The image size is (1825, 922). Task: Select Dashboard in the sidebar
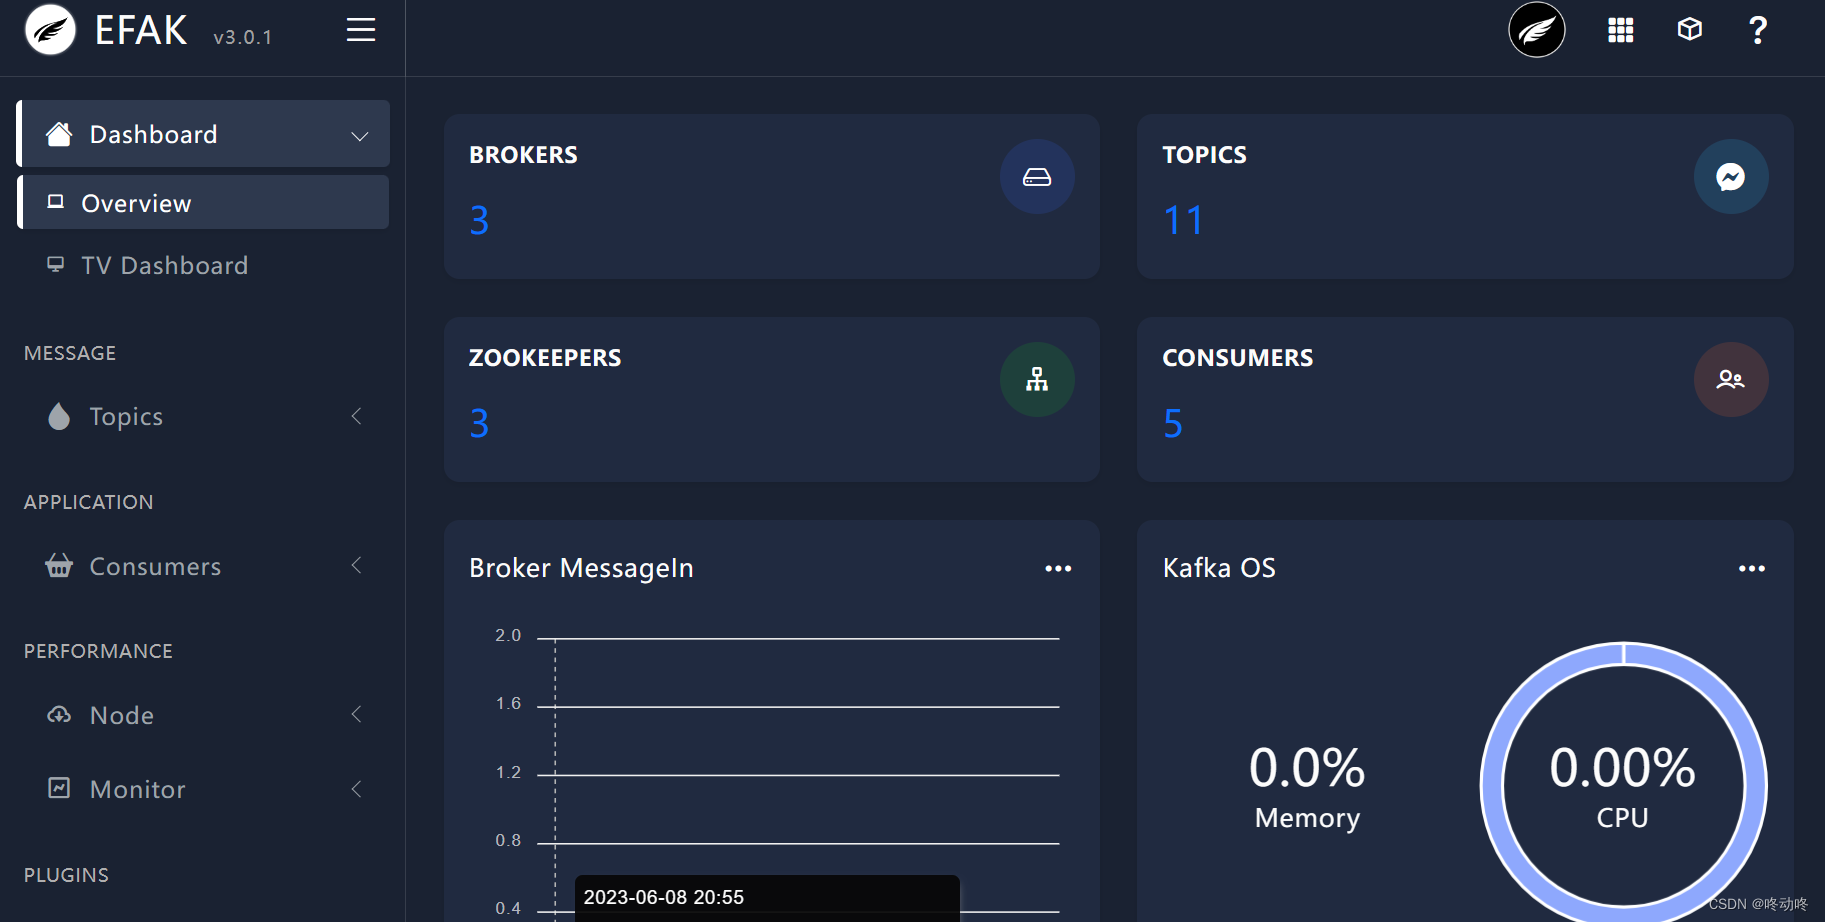click(204, 133)
